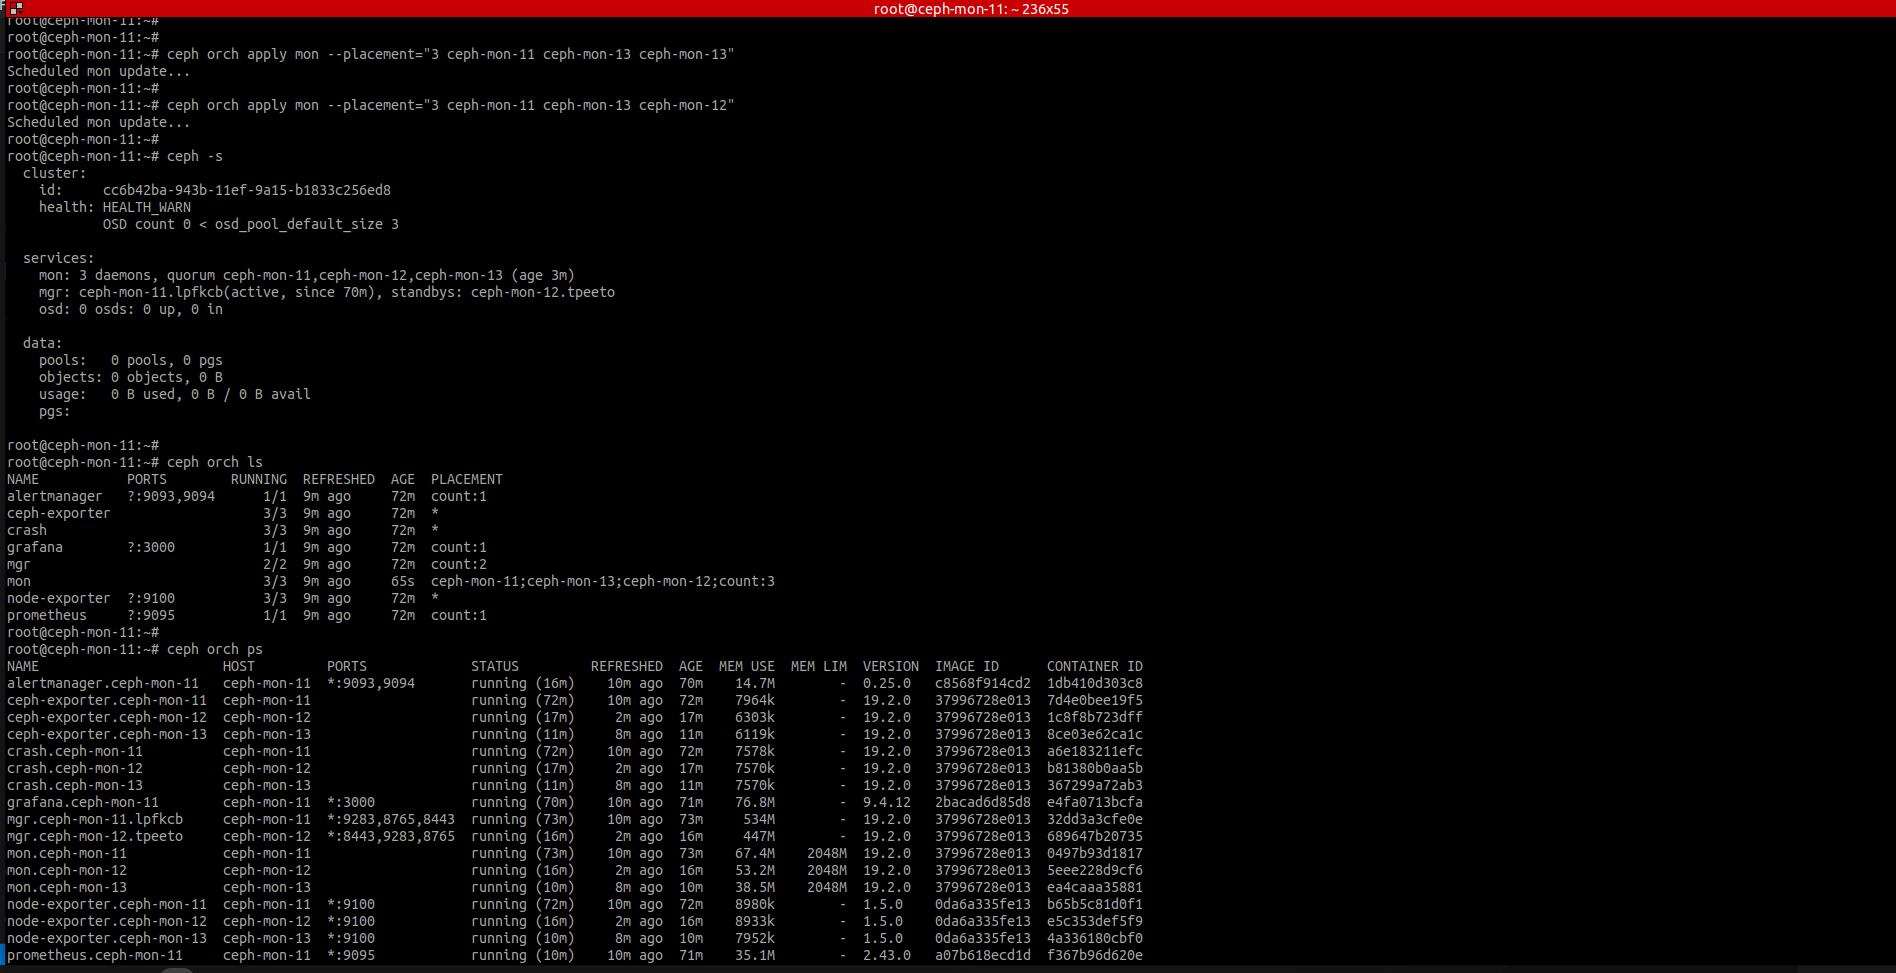Click prometheus version 2.43.0
Screen dimensions: 1896x973
click(887, 955)
